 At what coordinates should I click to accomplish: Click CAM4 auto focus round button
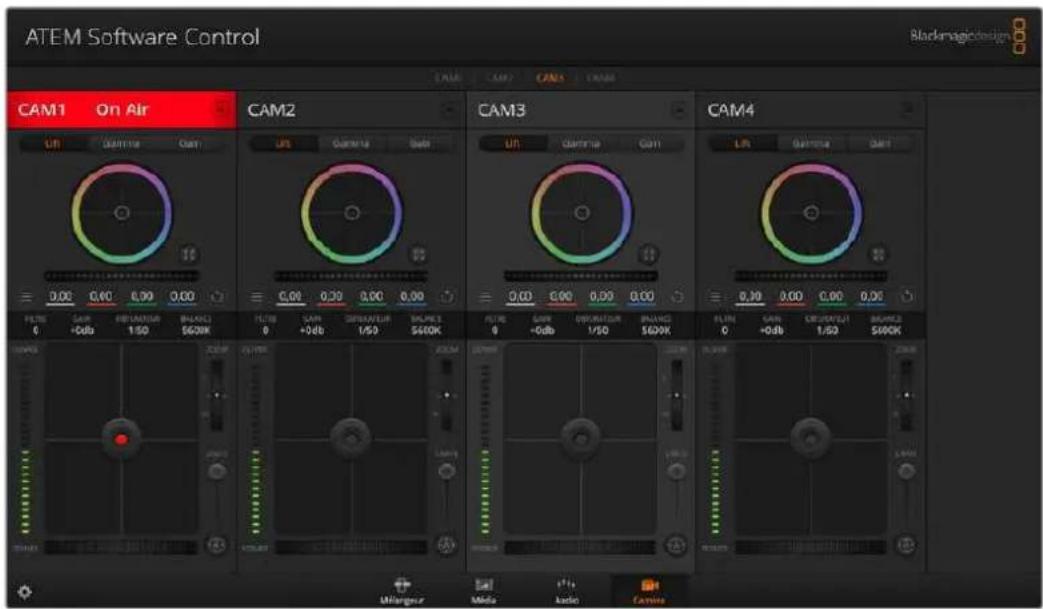[x=906, y=545]
